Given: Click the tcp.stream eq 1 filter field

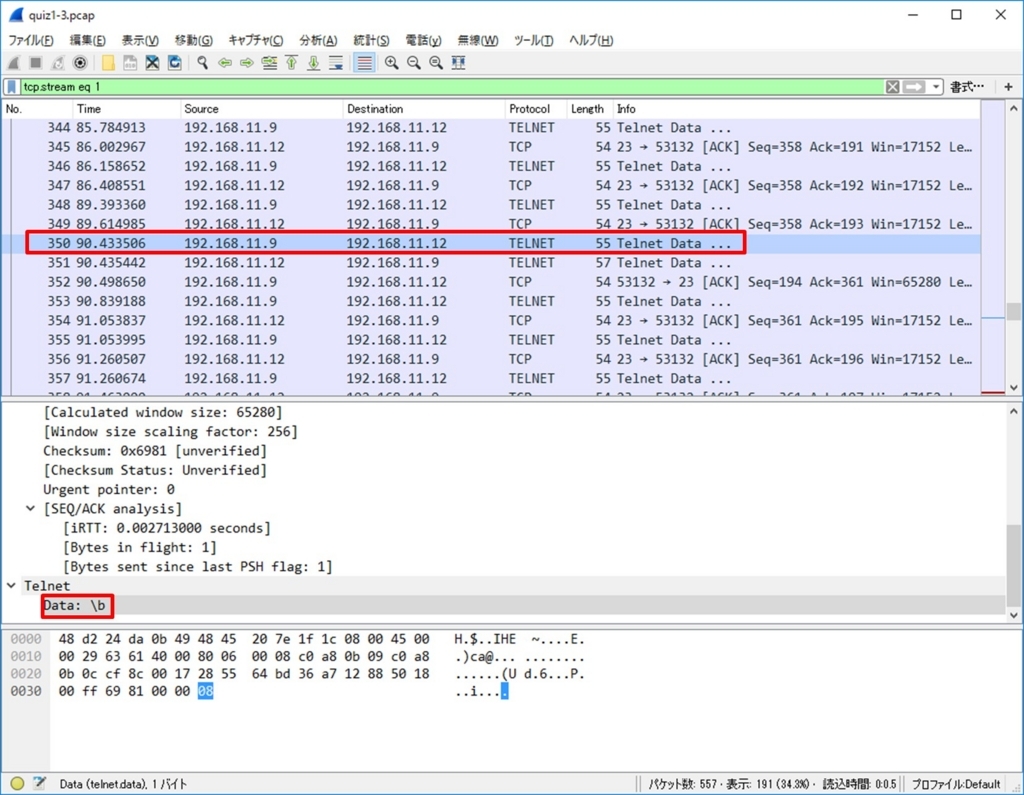Looking at the screenshot, I should tap(451, 87).
